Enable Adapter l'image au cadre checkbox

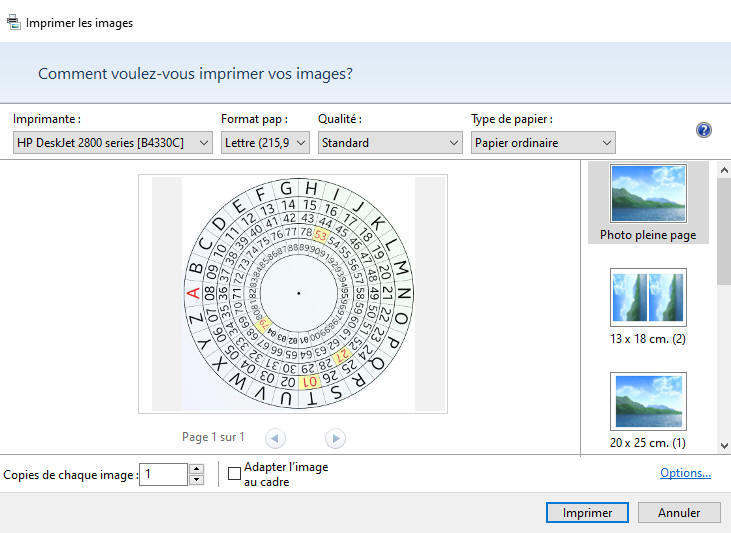[235, 474]
